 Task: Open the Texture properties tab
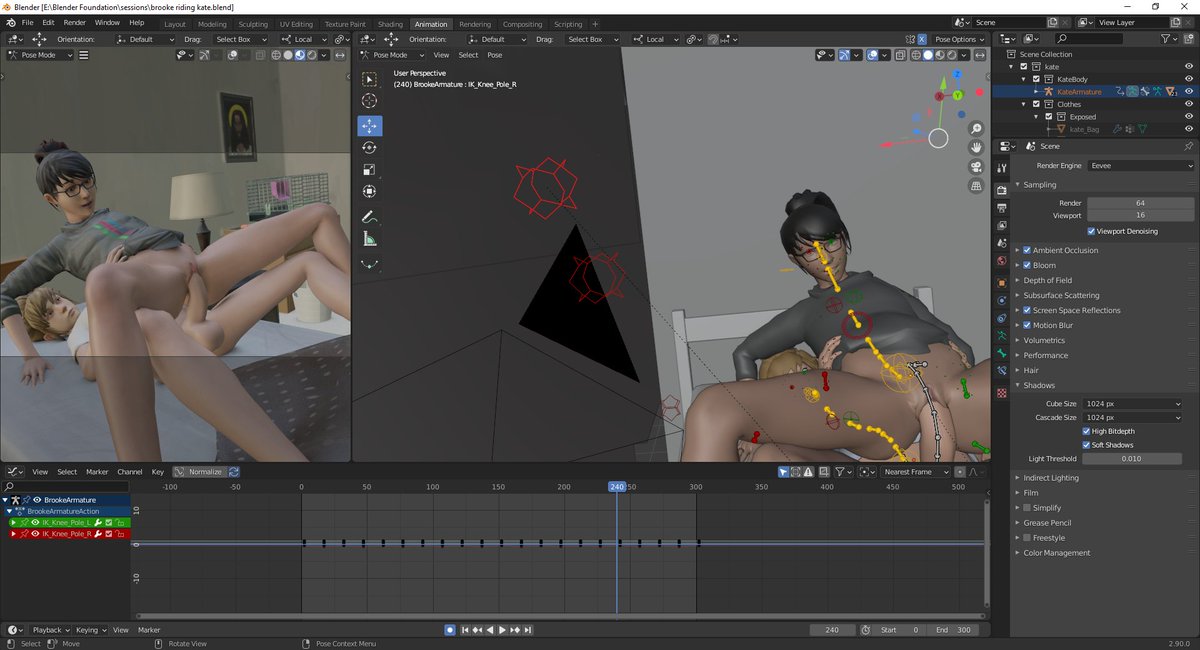[x=1002, y=393]
